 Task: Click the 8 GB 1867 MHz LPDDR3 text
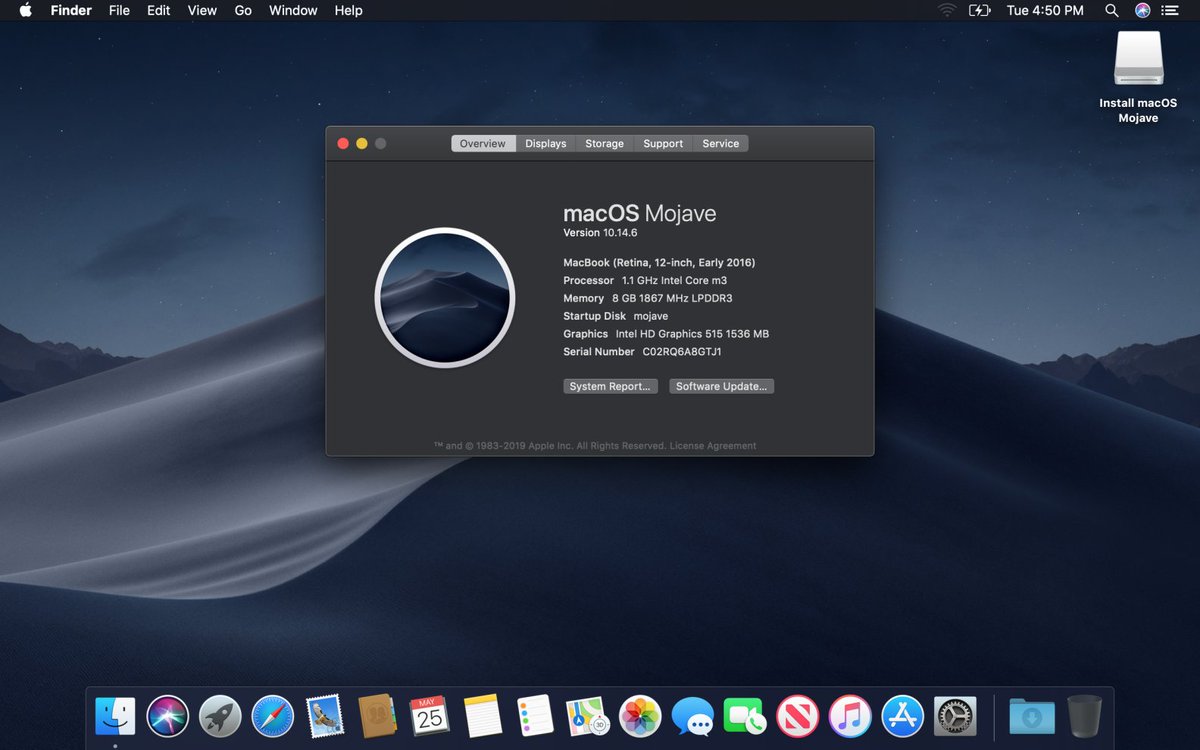pos(672,298)
